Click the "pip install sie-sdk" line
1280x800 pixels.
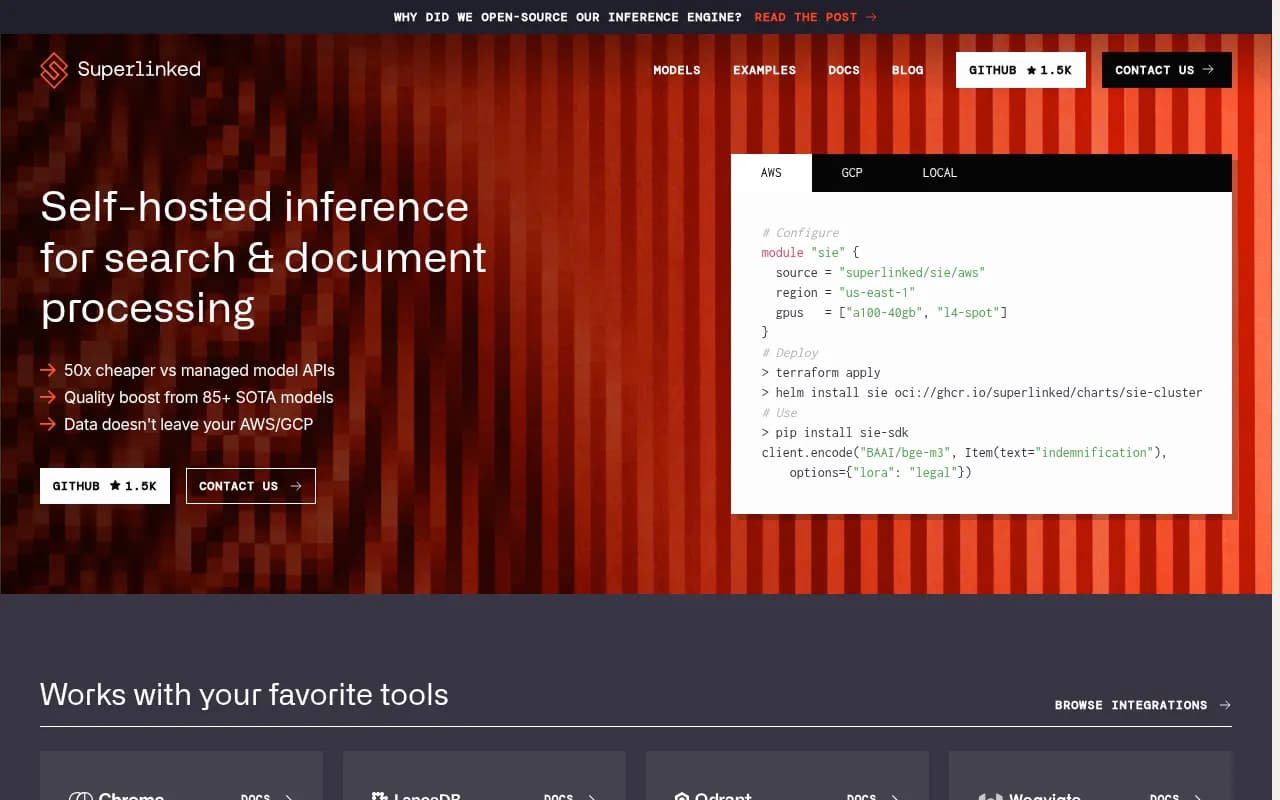(835, 433)
